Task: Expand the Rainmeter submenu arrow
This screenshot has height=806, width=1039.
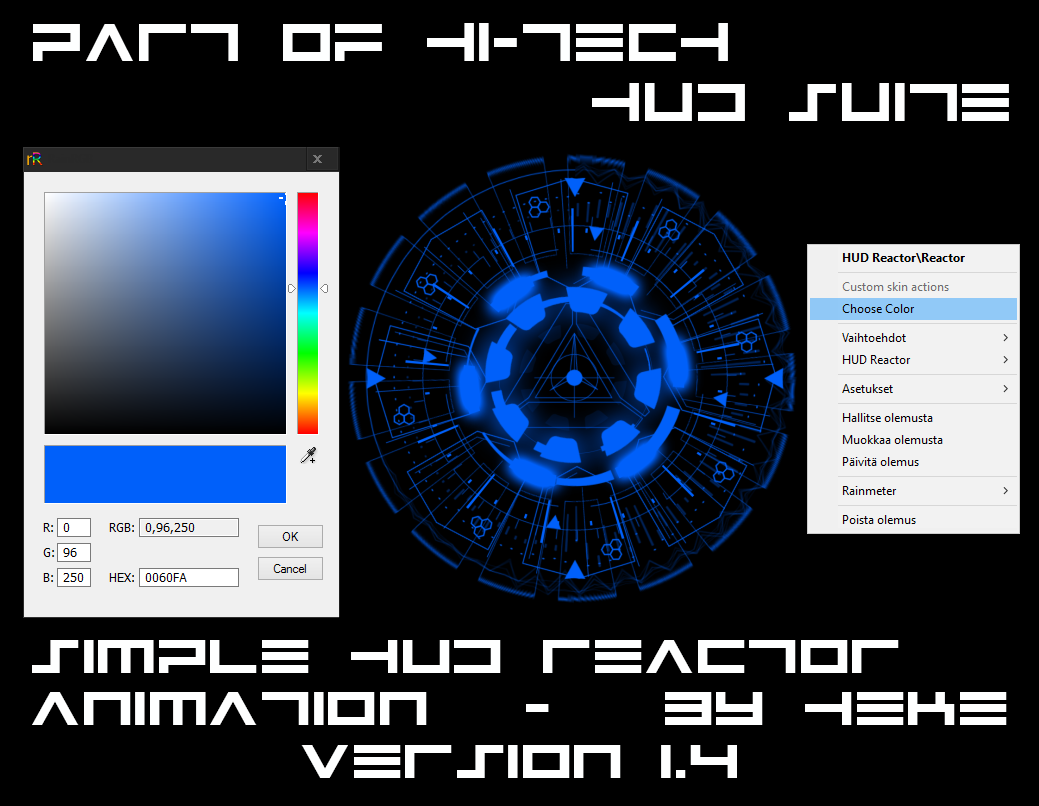Action: (x=1005, y=491)
